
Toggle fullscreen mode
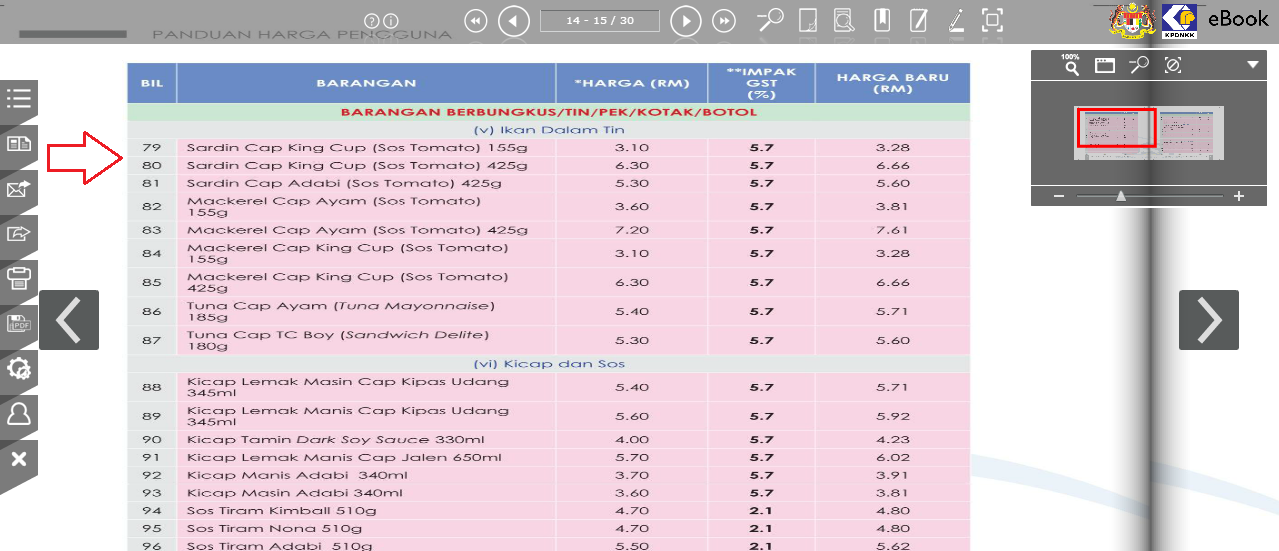click(x=992, y=20)
